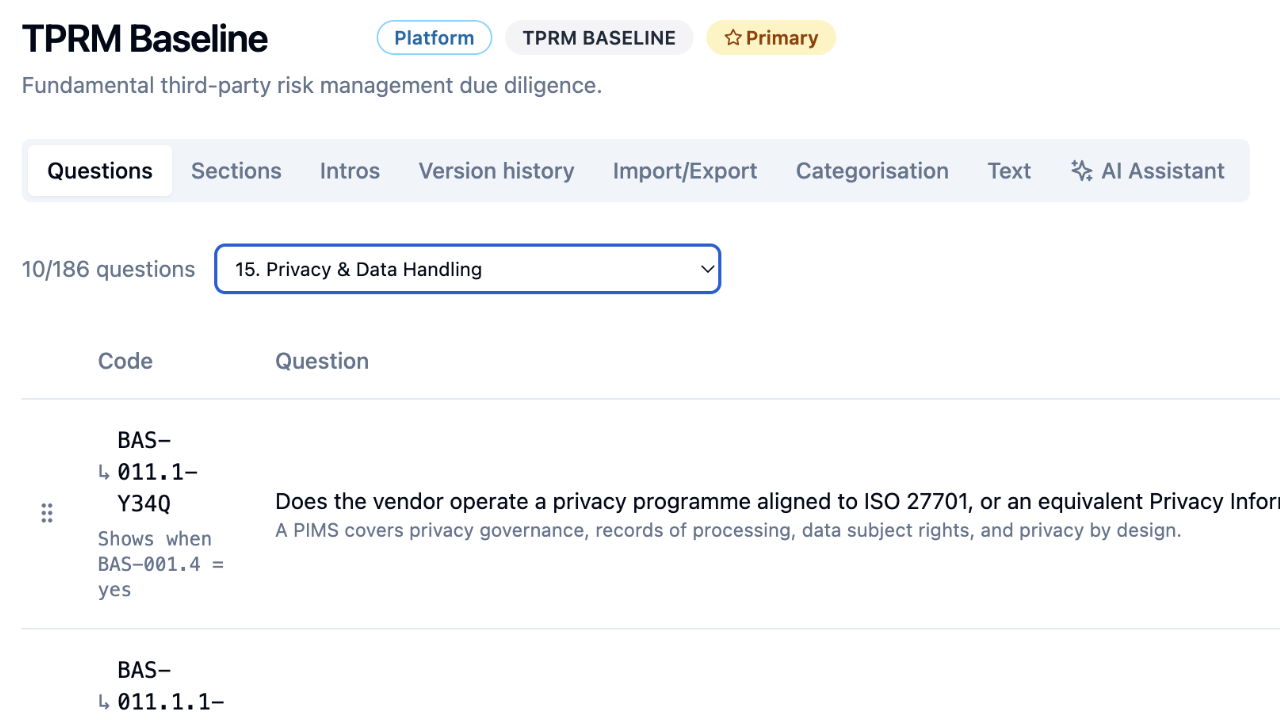Click the drag handle icon for BAS-011.1-Y34Q
The width and height of the screenshot is (1280, 720).
coord(47,513)
